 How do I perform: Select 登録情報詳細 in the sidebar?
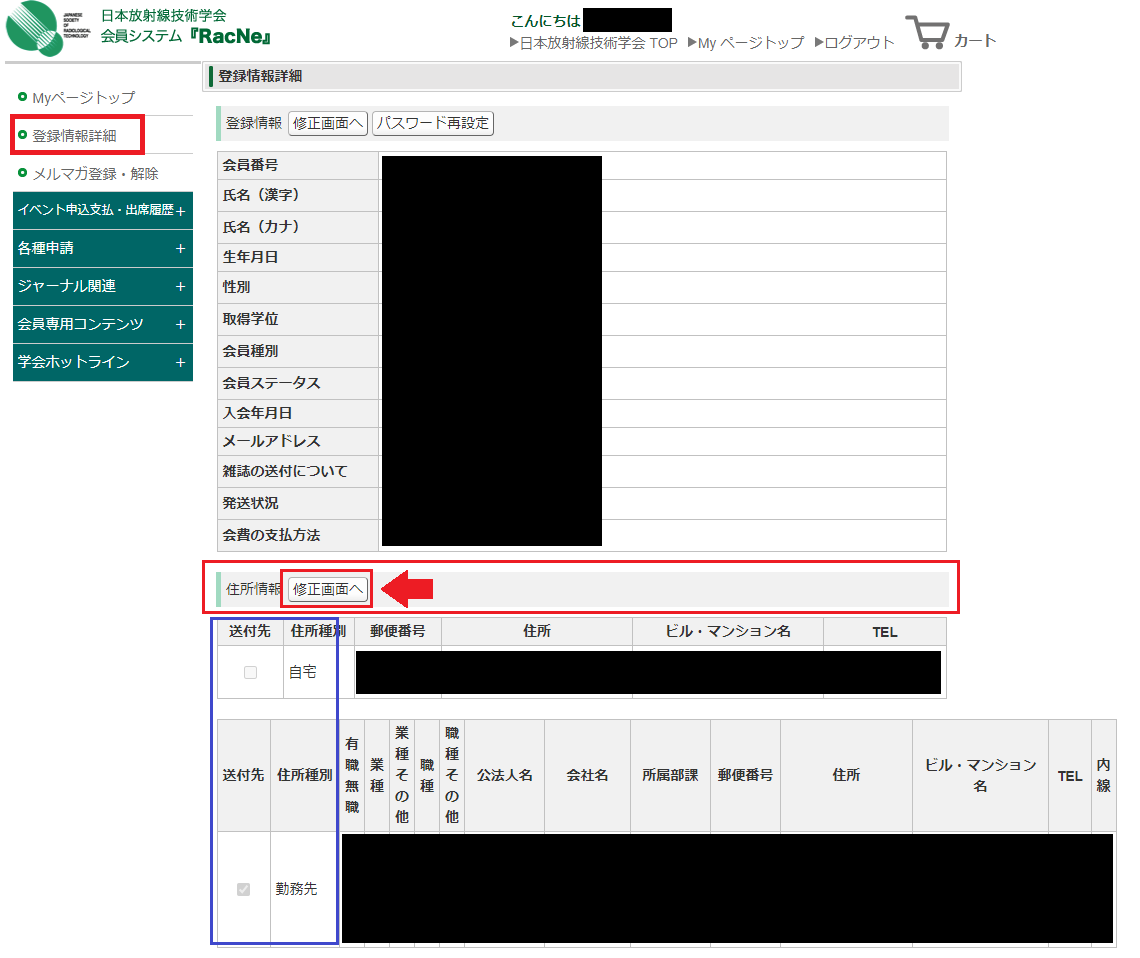click(x=74, y=135)
